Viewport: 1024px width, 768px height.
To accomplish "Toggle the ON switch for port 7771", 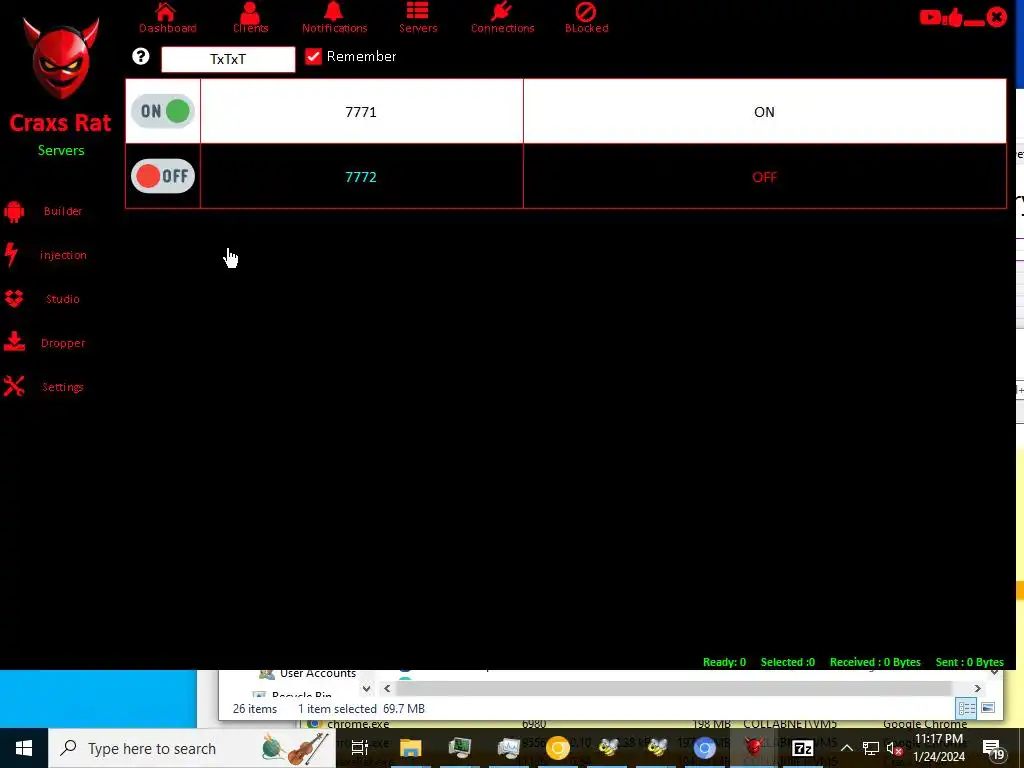I will pyautogui.click(x=163, y=111).
